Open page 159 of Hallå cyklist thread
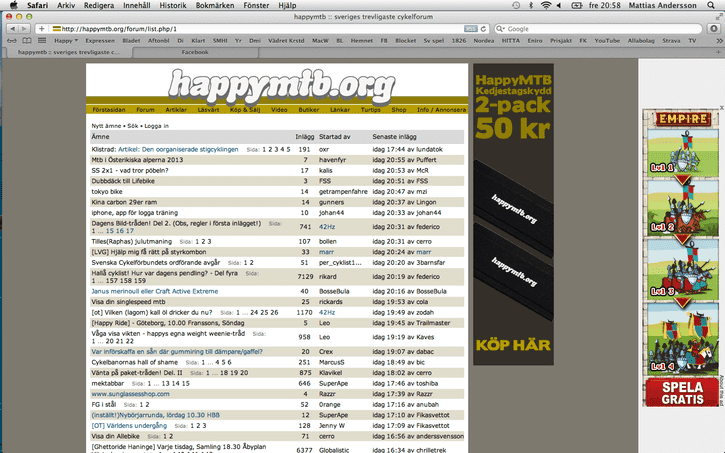The width and height of the screenshot is (725, 453). tap(140, 281)
